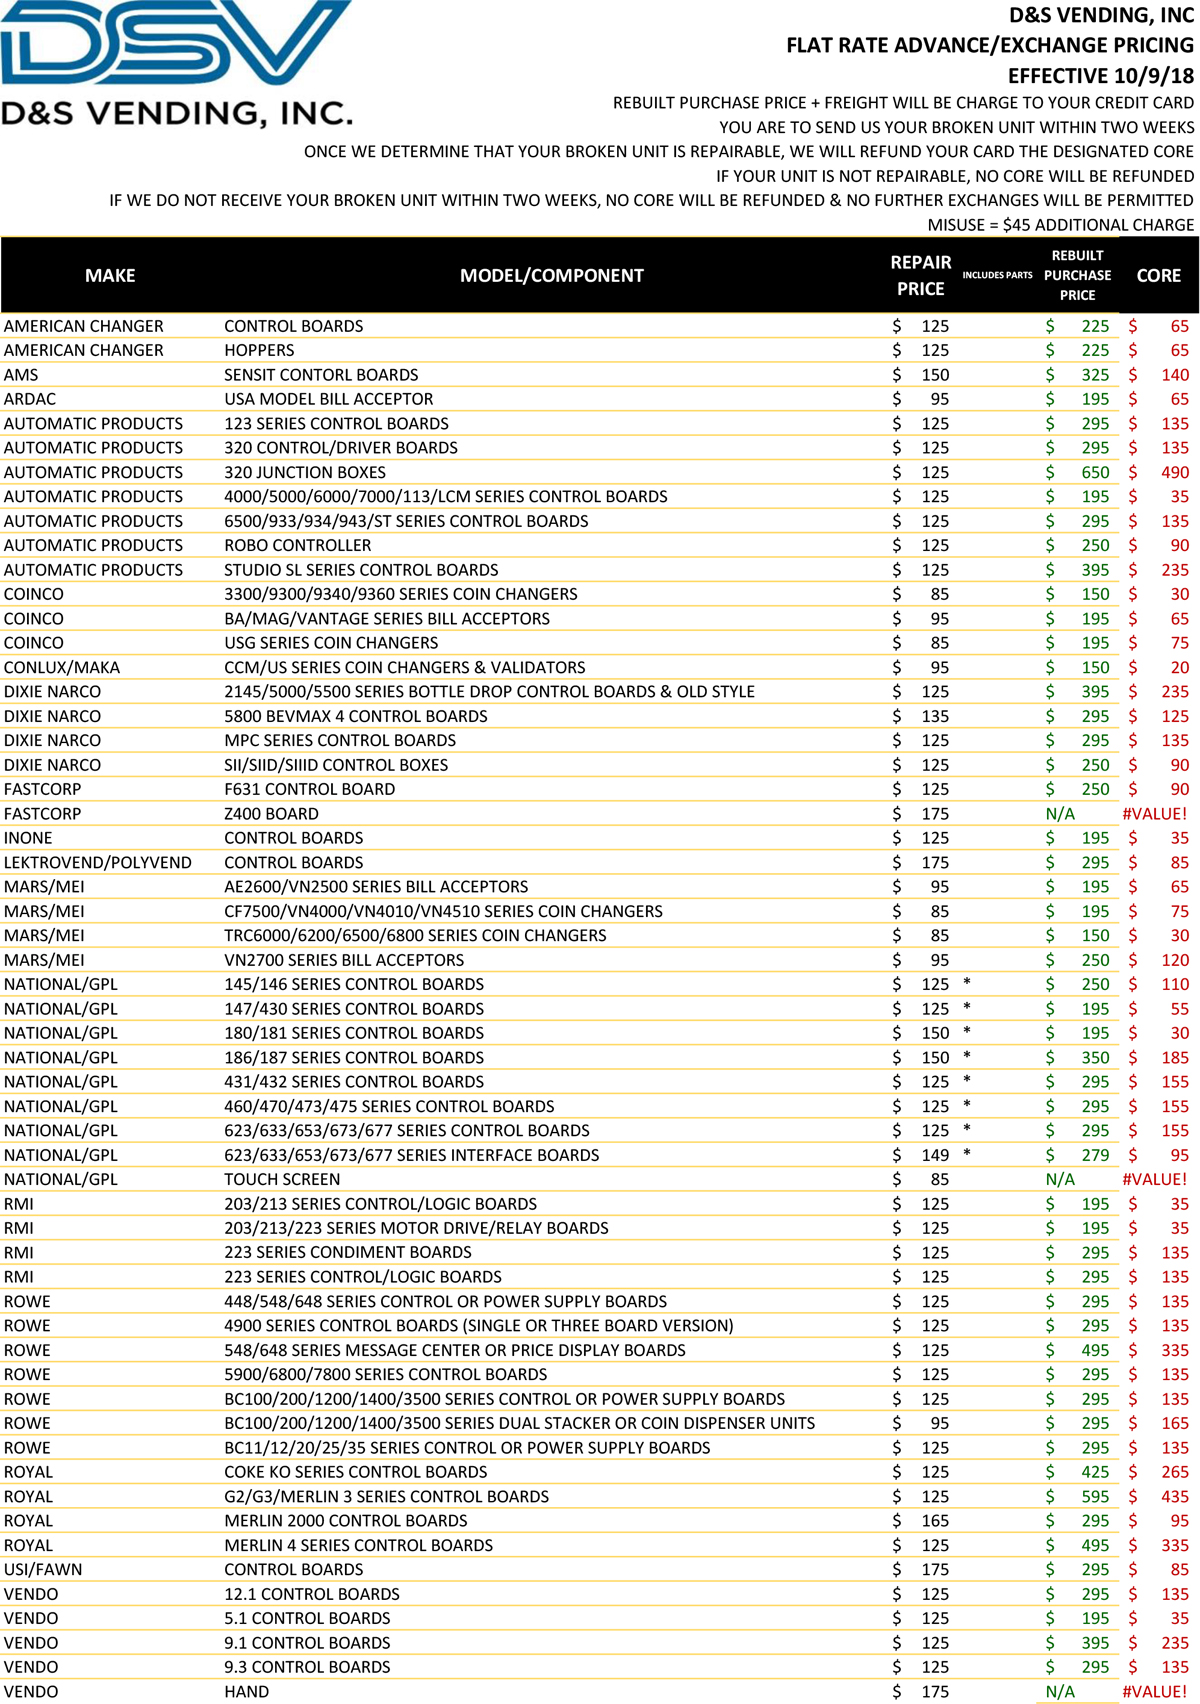Screen dimensions: 1200x1704
Task: Click the 'D&S VENDING, INC' title at top right
Action: coord(1101,15)
